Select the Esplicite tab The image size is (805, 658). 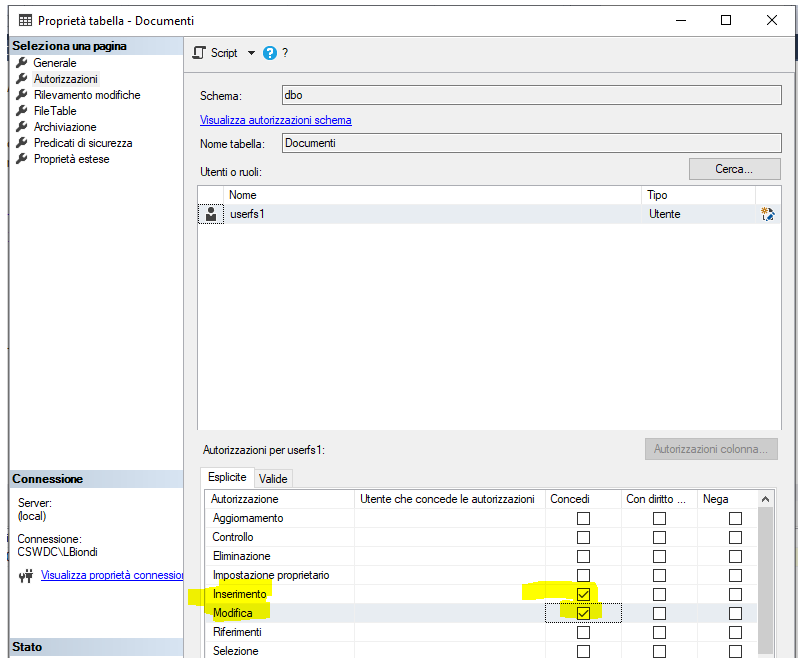[x=227, y=478]
